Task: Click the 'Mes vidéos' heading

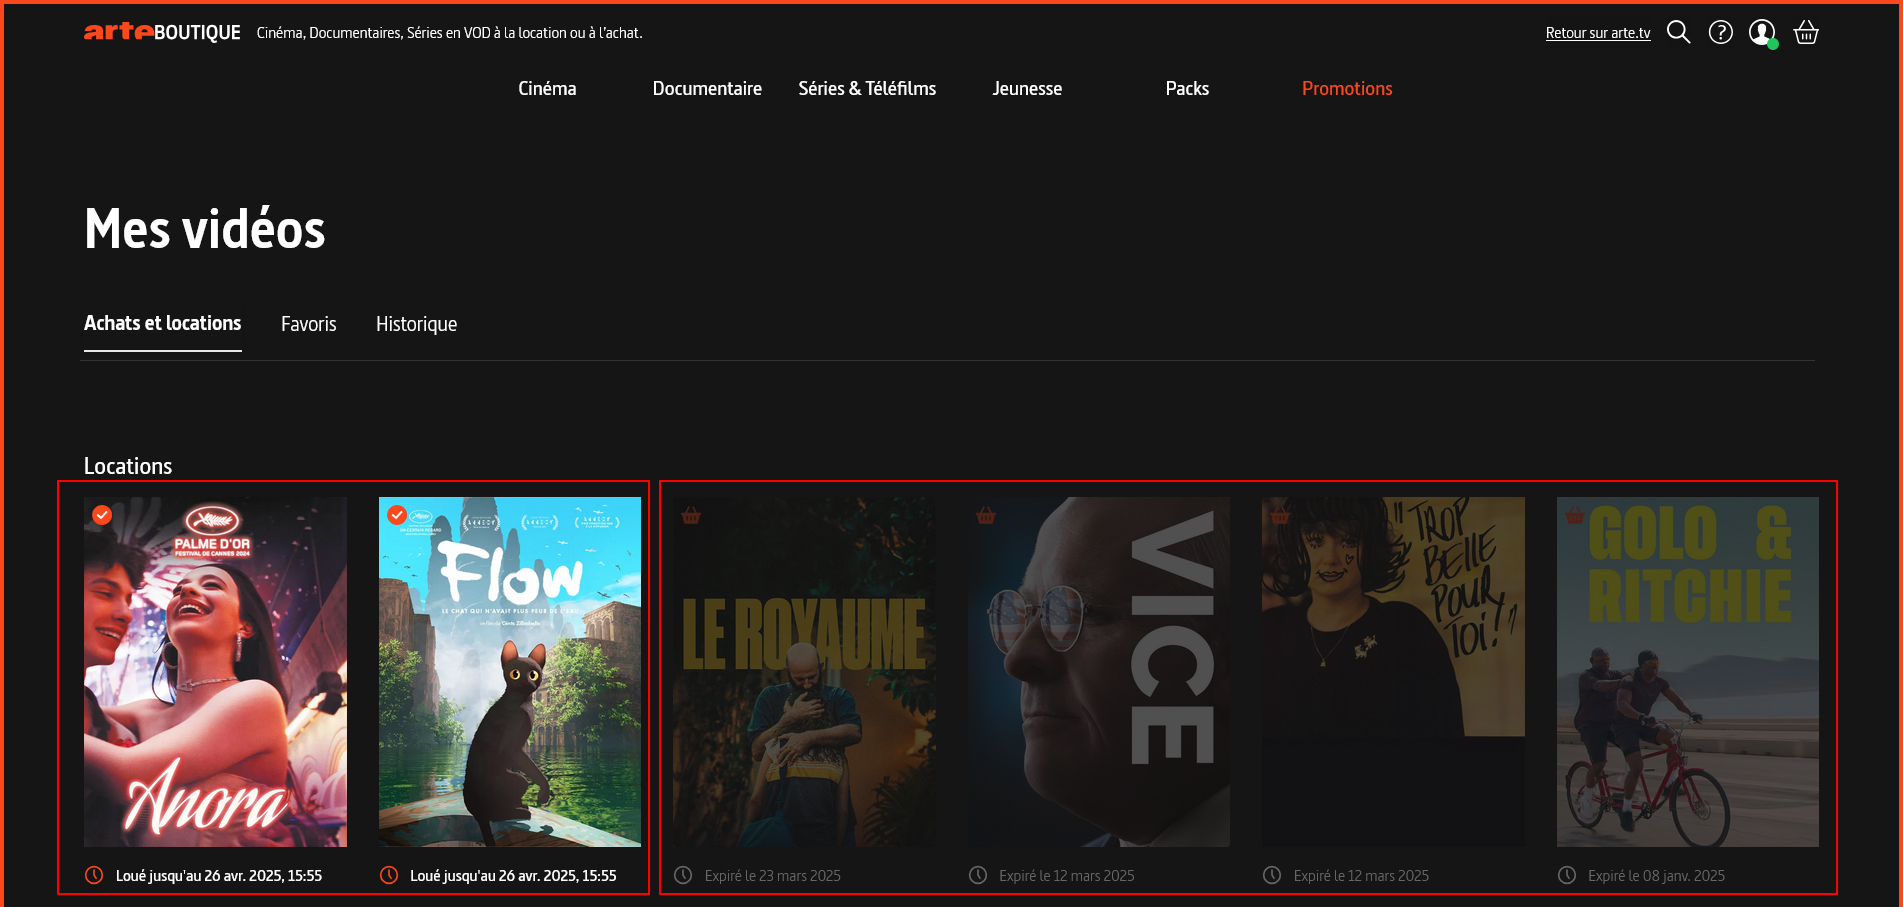Action: [205, 229]
